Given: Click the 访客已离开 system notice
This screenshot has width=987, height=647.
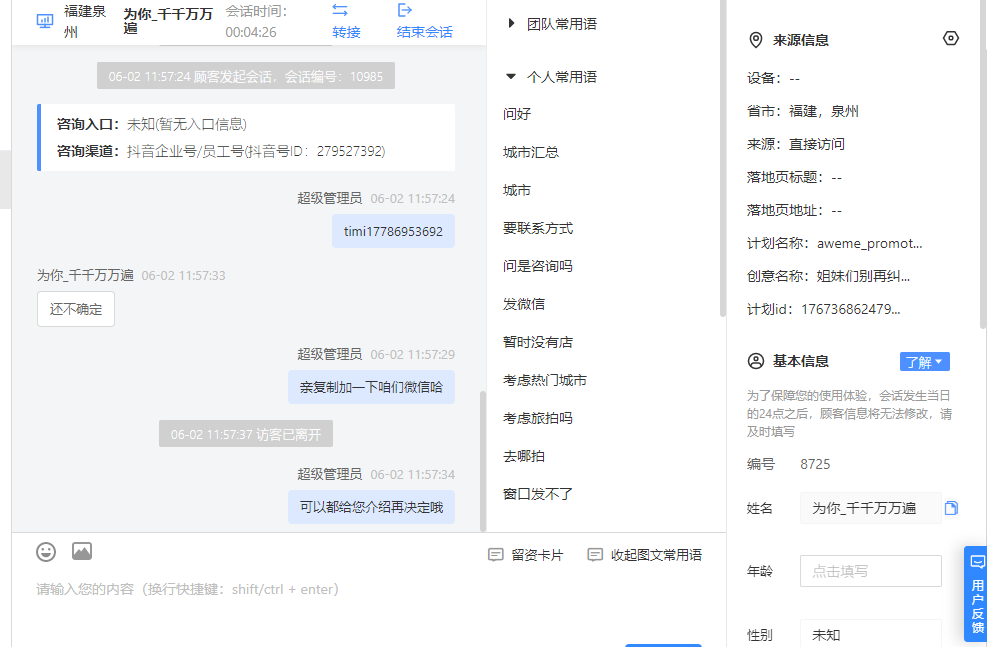Looking at the screenshot, I should coord(245,434).
